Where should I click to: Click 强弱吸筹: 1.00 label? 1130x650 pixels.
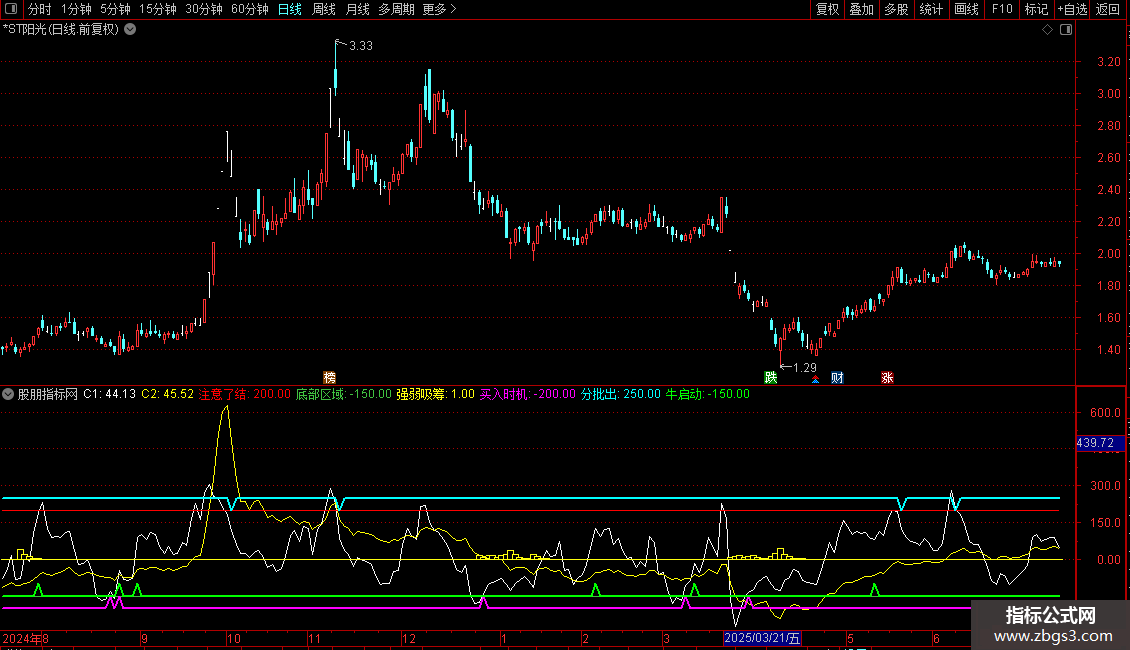pos(435,394)
